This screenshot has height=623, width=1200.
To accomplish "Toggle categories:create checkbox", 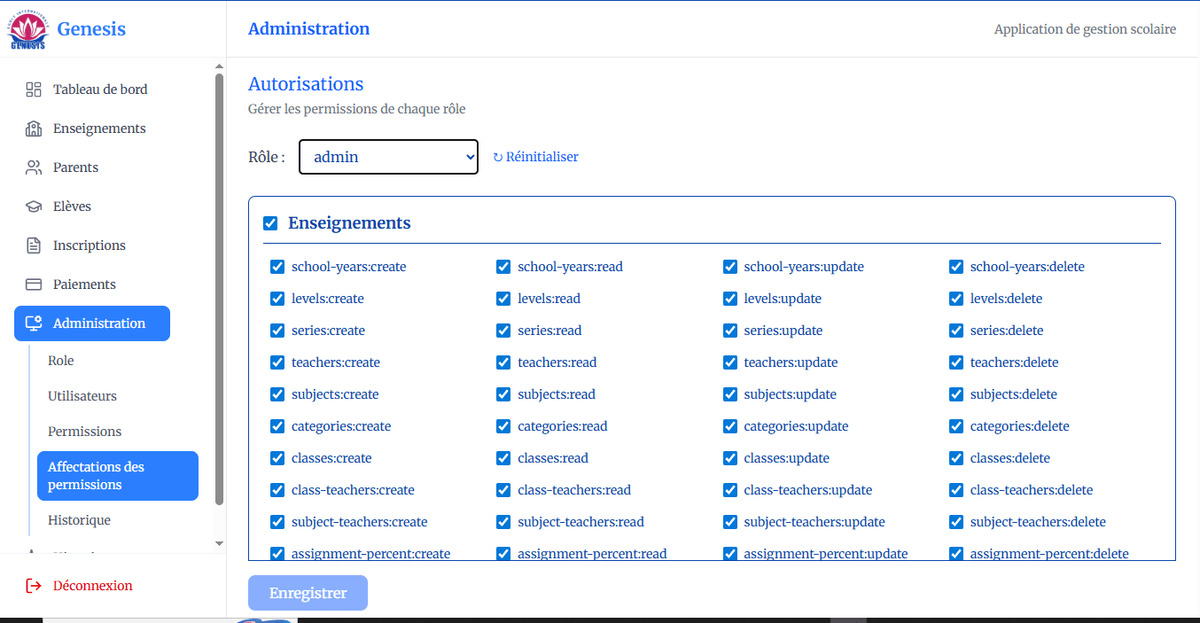I will point(277,426).
